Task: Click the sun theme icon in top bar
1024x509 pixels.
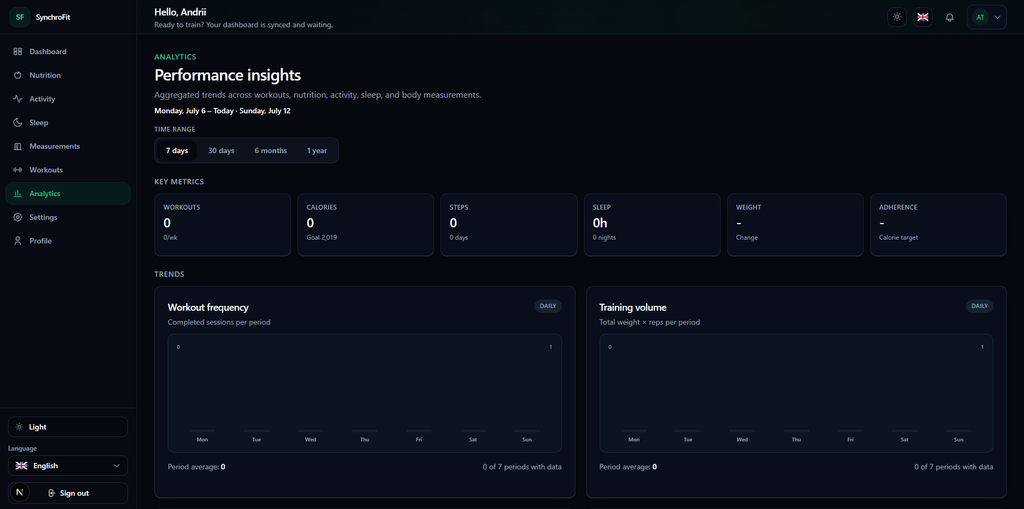Action: (x=897, y=17)
